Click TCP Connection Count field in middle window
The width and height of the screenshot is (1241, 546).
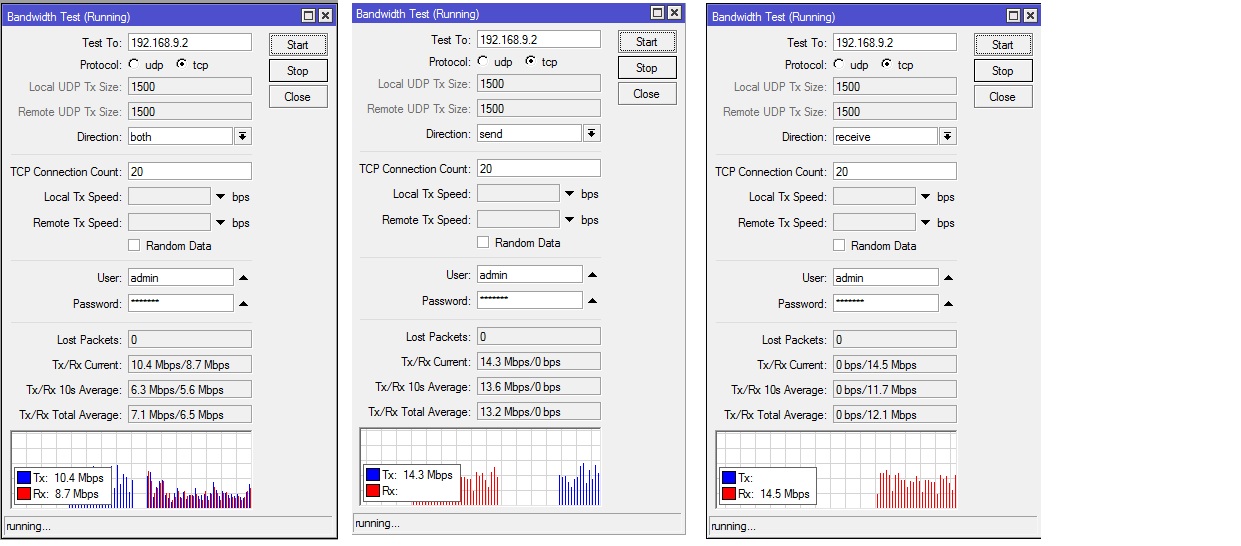539,168
